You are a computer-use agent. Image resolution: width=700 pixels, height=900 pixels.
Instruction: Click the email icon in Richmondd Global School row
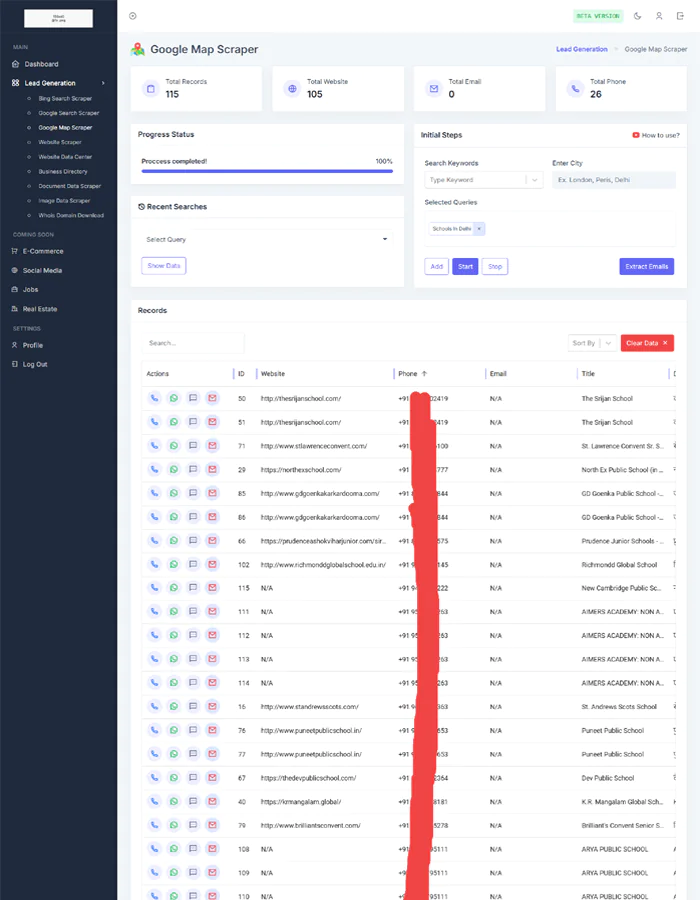tap(212, 564)
